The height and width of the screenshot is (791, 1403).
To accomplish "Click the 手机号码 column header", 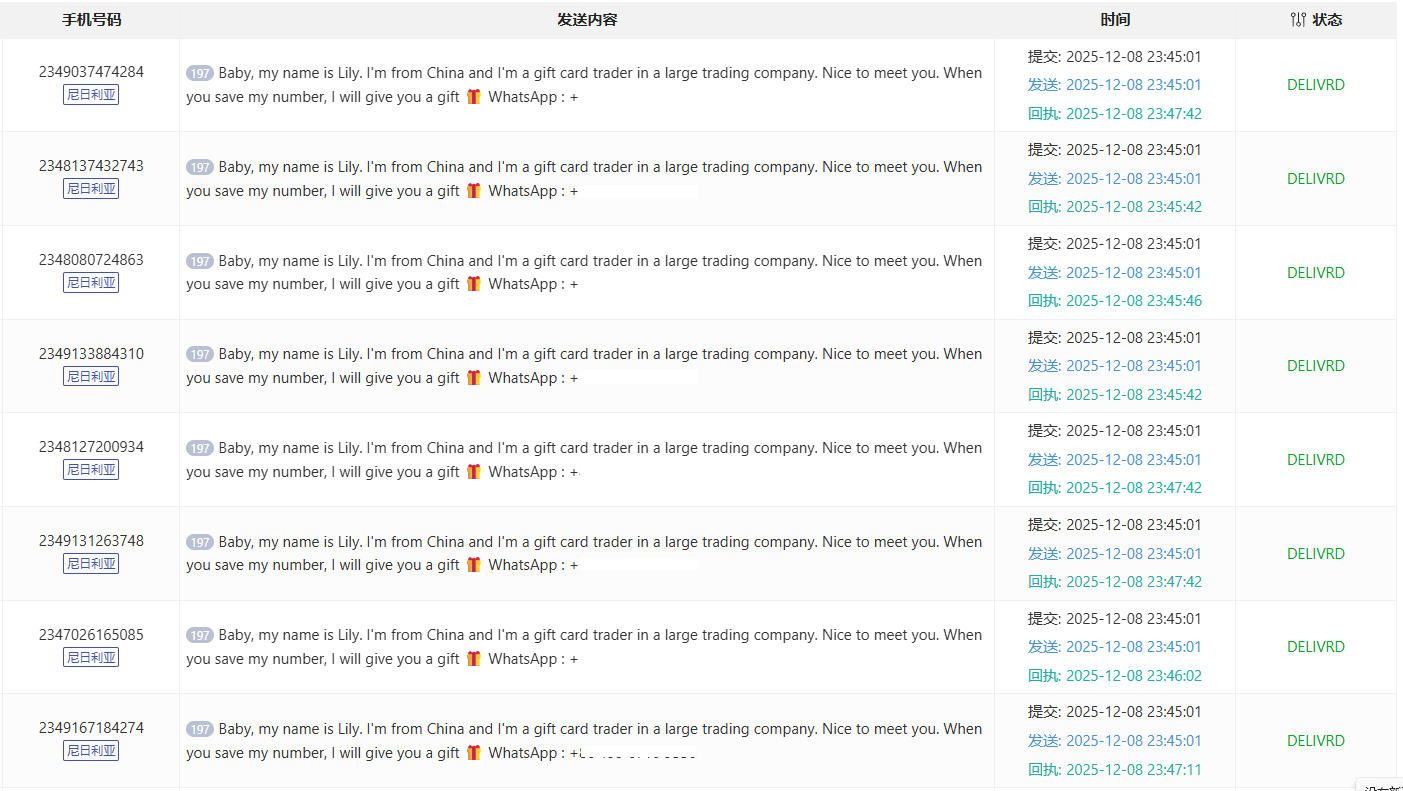I will click(91, 20).
